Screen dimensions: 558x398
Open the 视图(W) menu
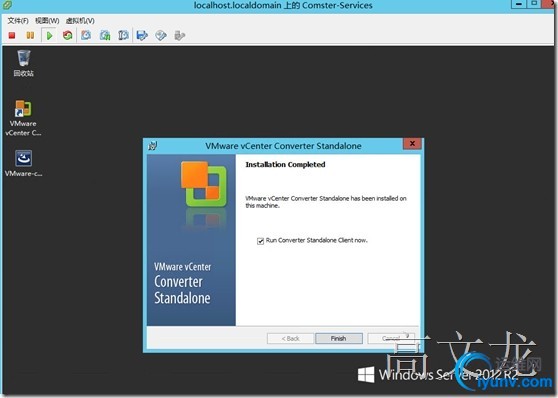coord(47,21)
